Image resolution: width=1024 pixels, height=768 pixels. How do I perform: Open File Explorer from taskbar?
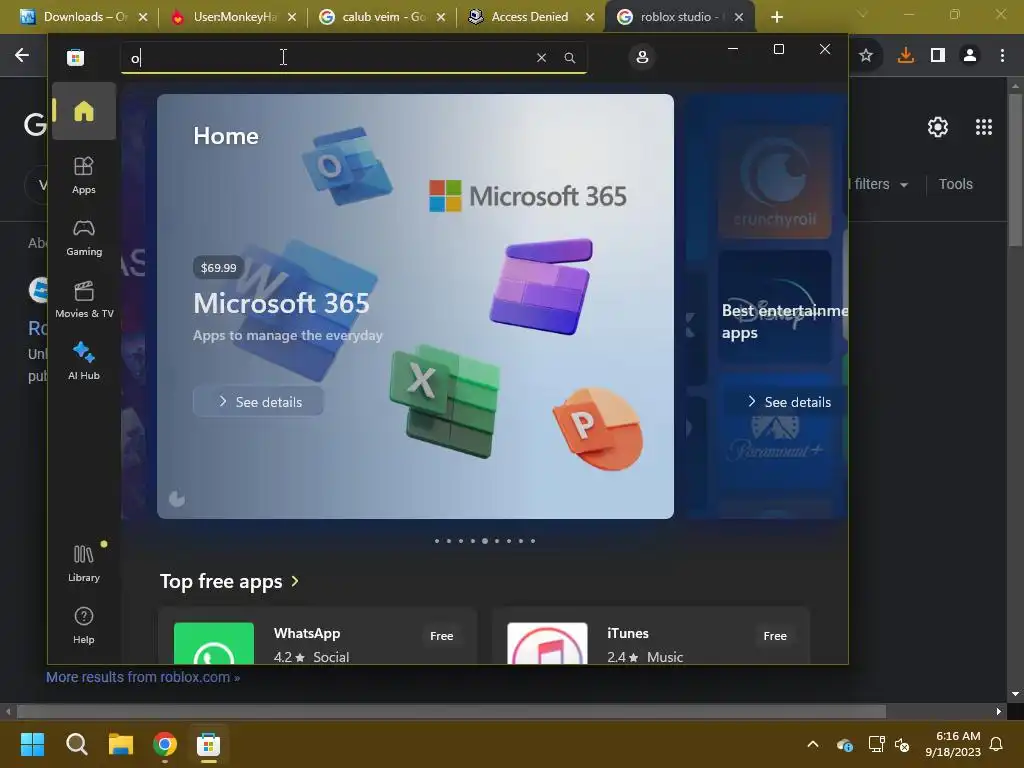(121, 744)
